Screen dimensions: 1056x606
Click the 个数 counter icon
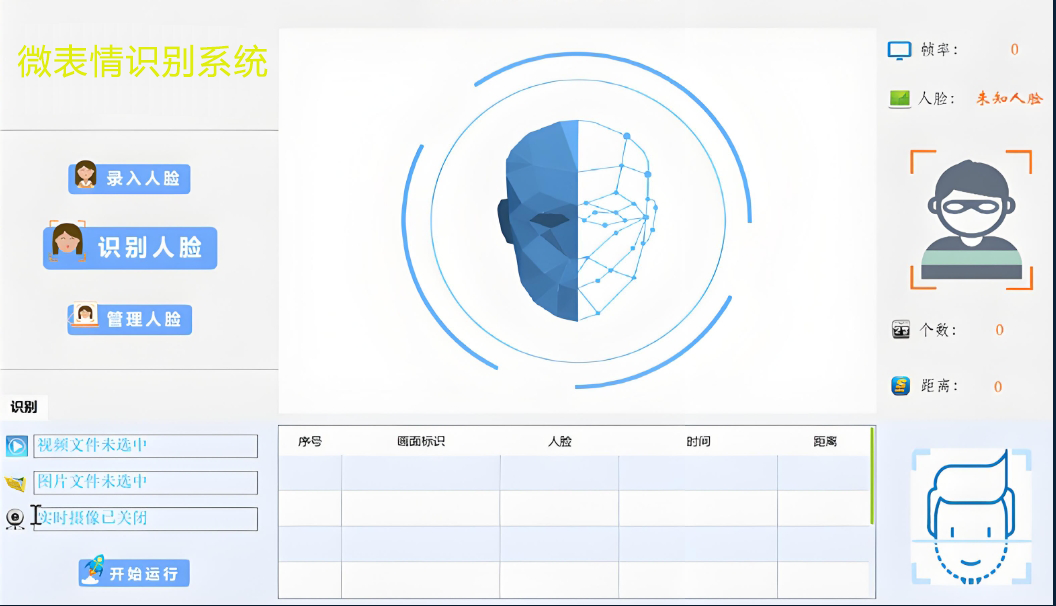[901, 330]
